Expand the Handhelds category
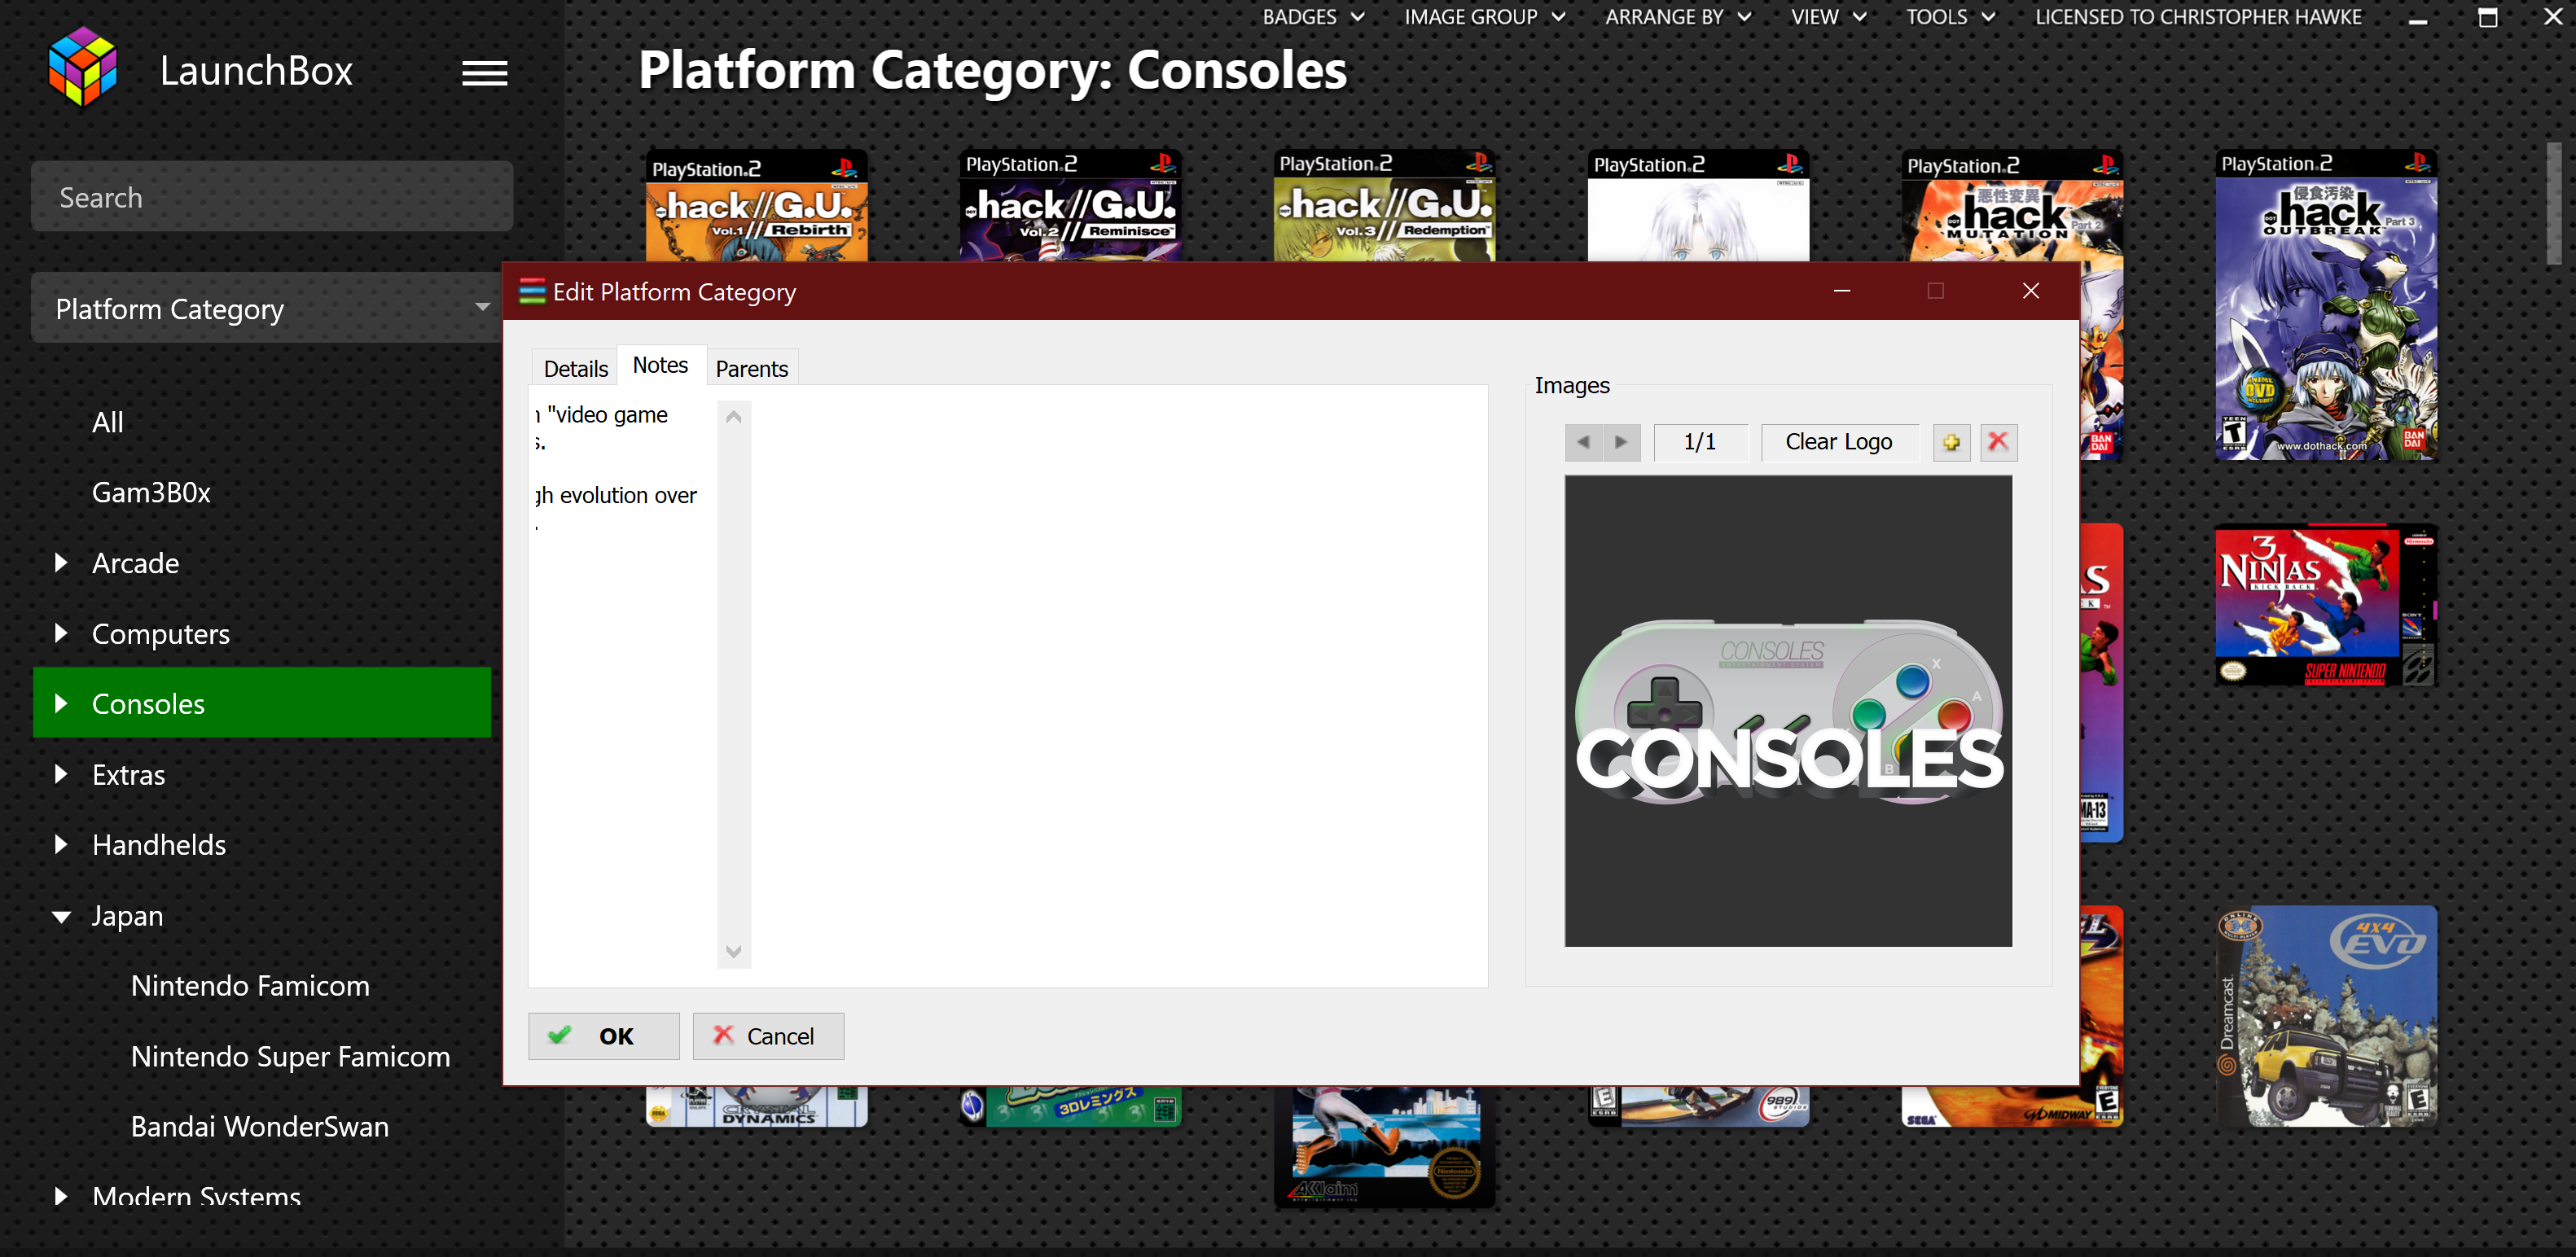The image size is (2576, 1257). pyautogui.click(x=61, y=844)
